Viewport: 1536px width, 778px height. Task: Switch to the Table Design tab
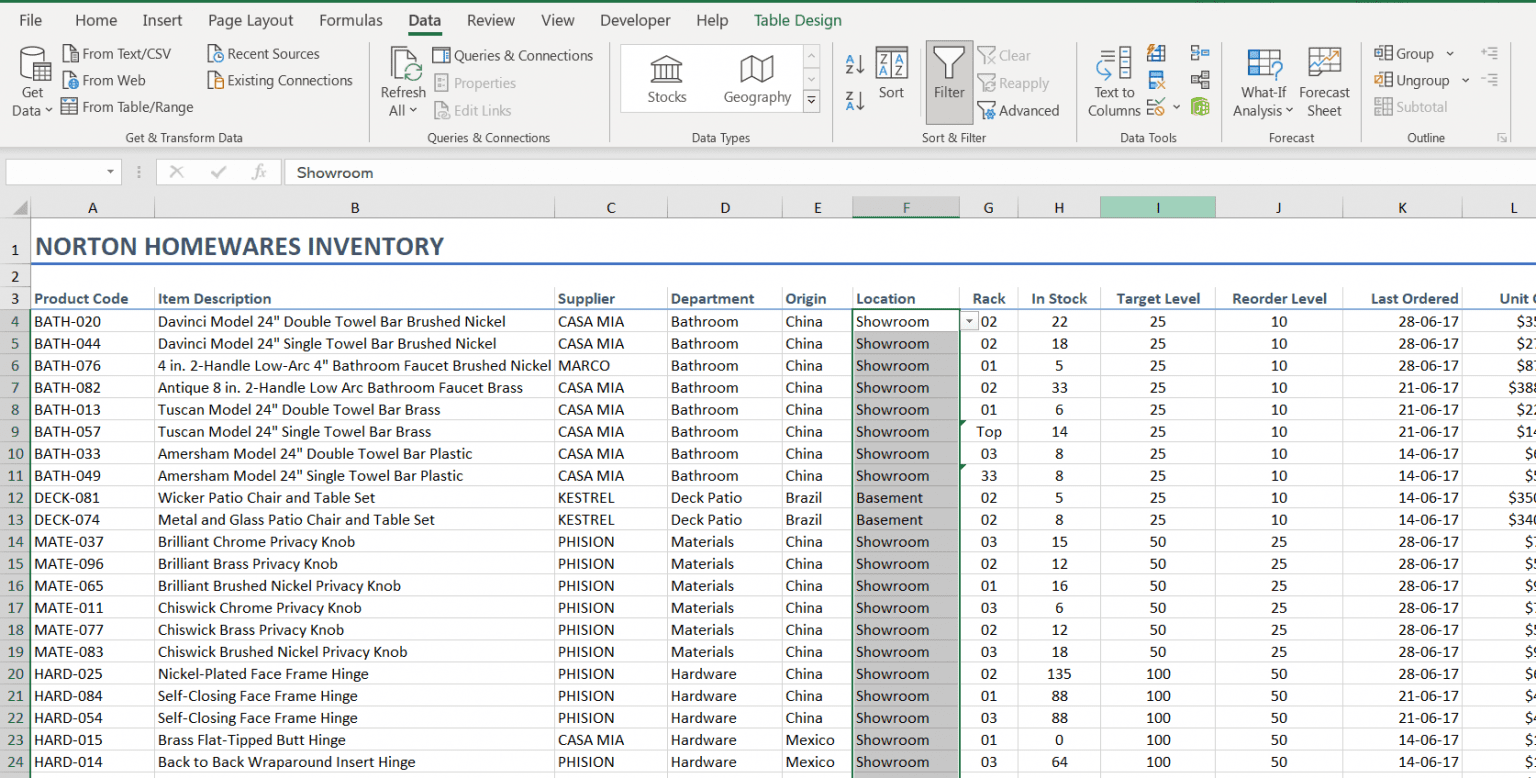click(x=797, y=20)
